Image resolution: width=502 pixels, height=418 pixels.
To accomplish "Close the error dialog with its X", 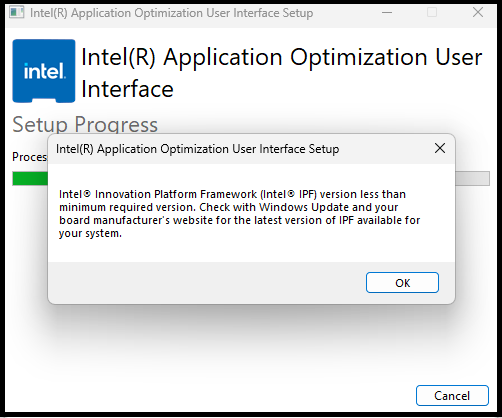I will coord(440,148).
